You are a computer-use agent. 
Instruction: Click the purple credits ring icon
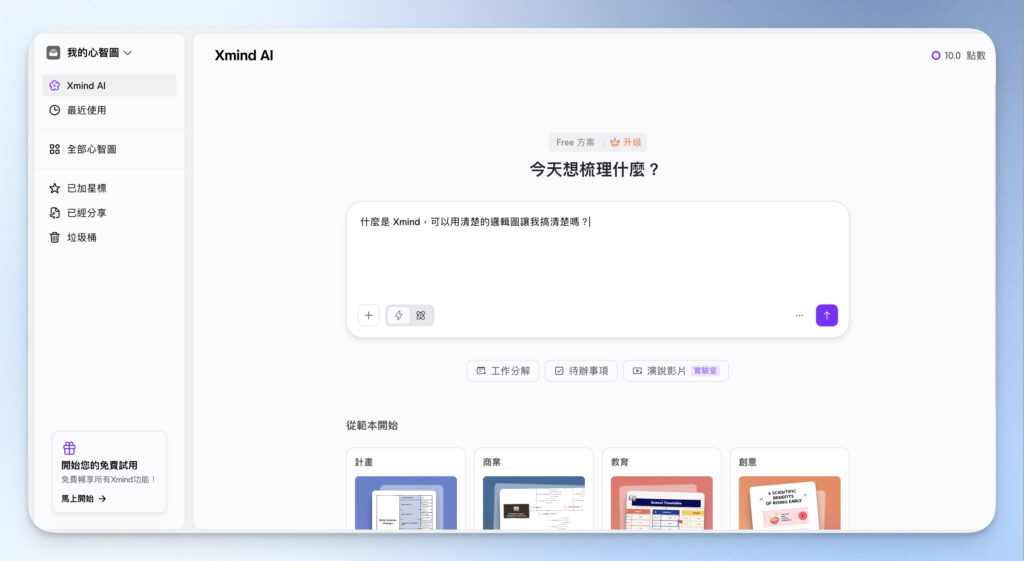(x=936, y=56)
